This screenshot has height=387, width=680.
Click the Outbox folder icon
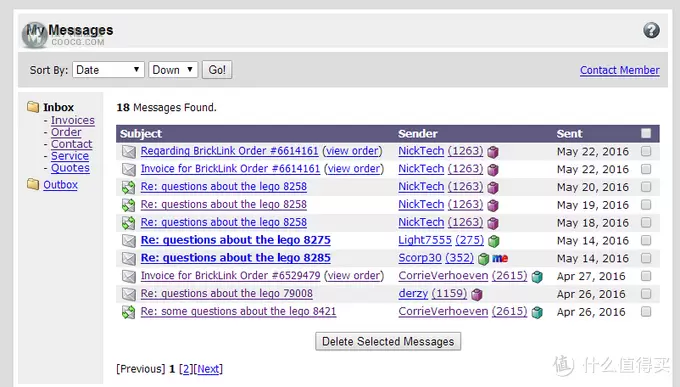coord(33,184)
